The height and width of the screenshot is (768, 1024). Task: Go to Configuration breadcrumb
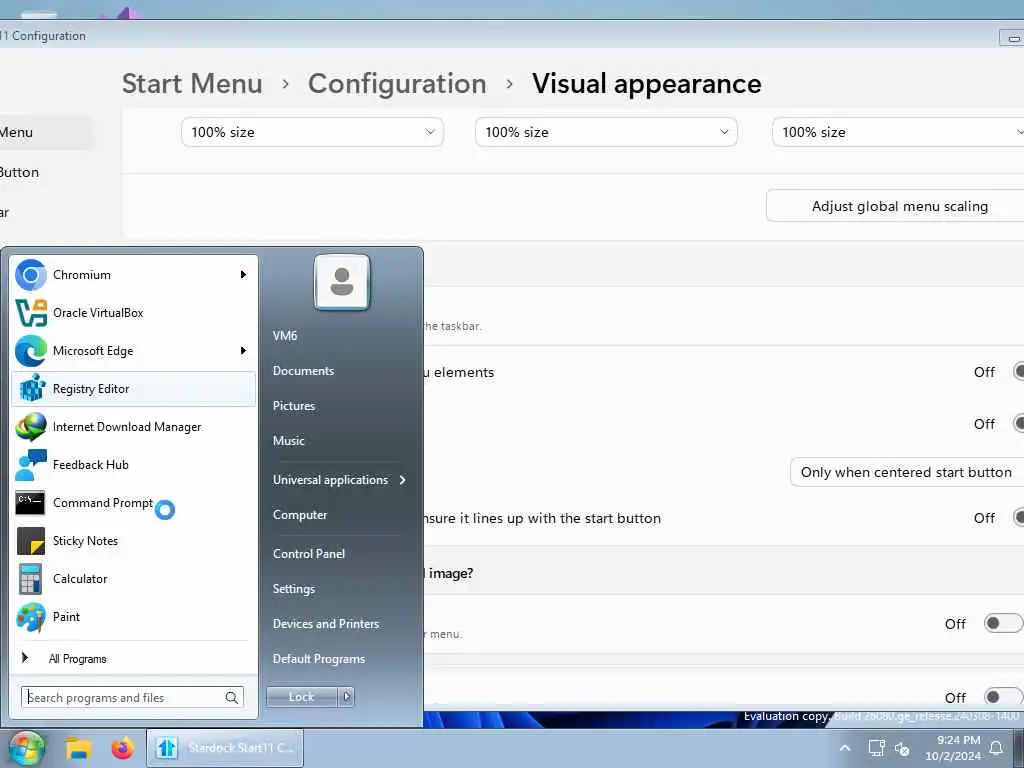[x=397, y=84]
